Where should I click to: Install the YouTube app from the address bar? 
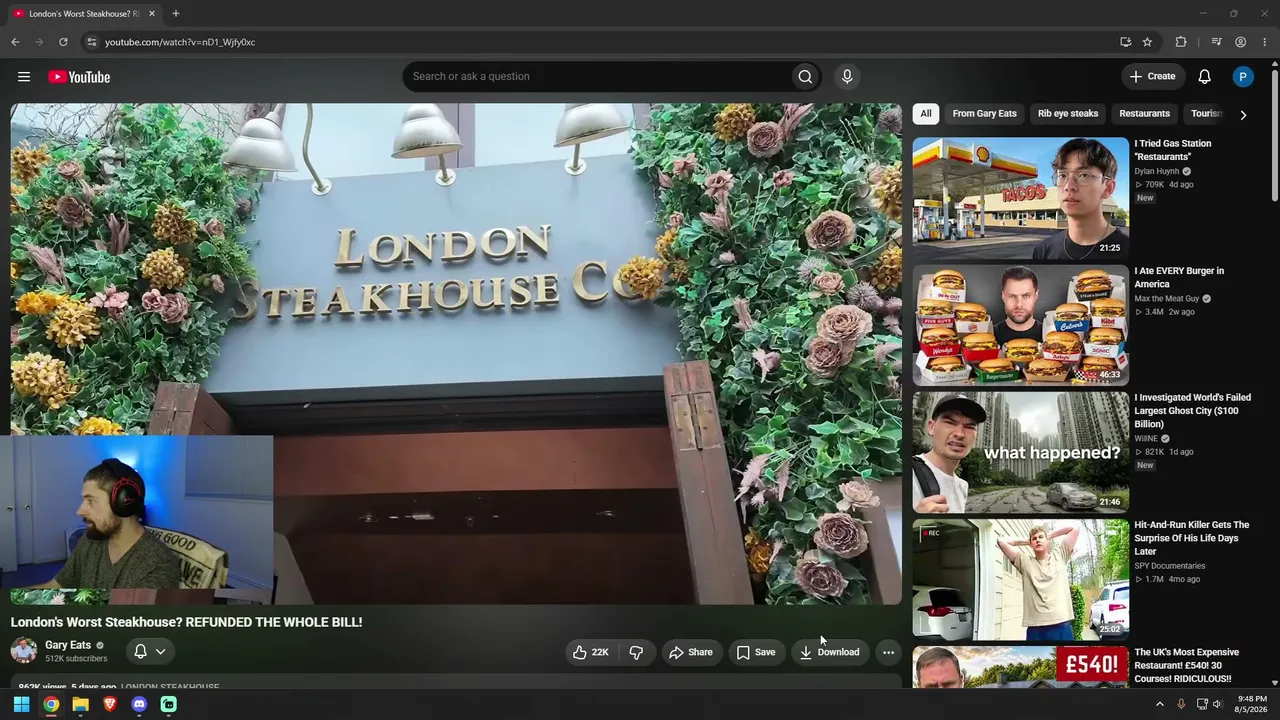[x=1125, y=42]
